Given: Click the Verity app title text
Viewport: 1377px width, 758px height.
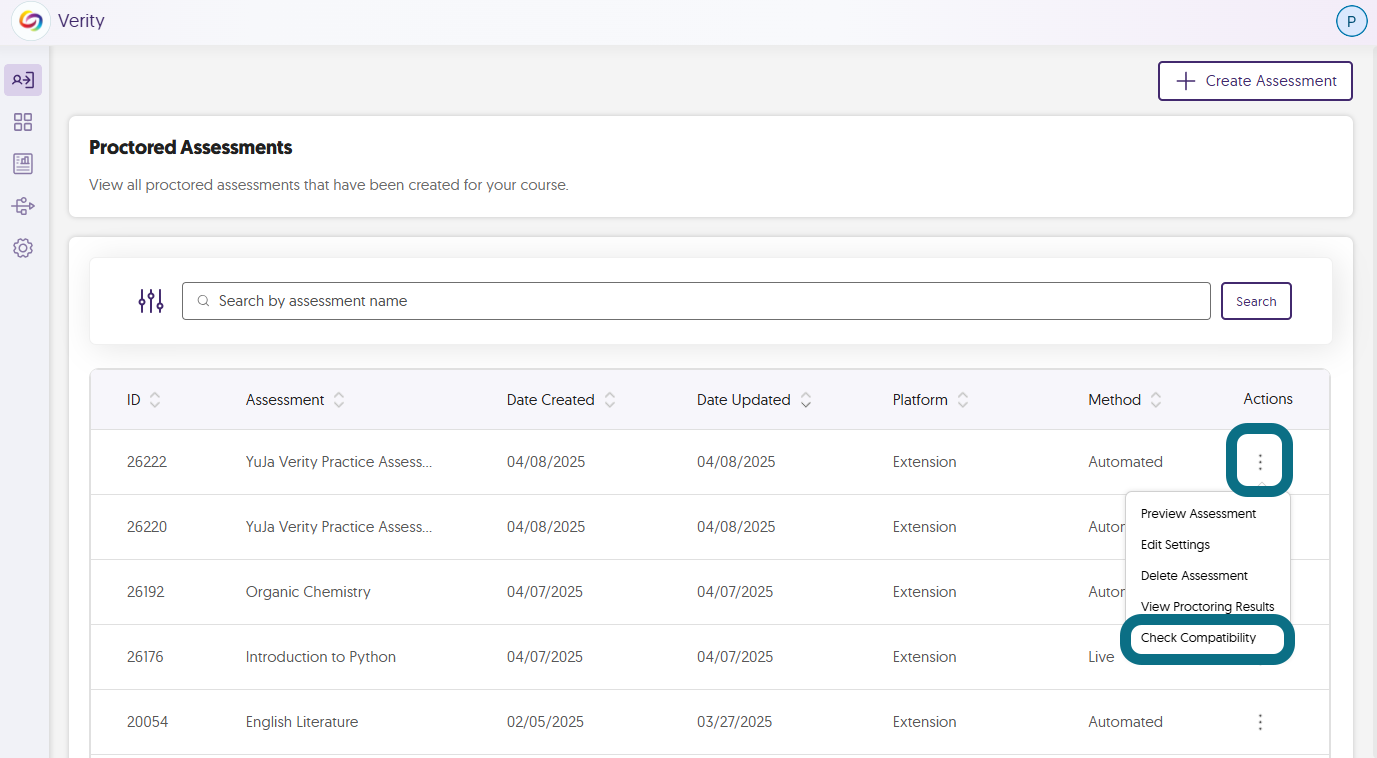Looking at the screenshot, I should 81,21.
